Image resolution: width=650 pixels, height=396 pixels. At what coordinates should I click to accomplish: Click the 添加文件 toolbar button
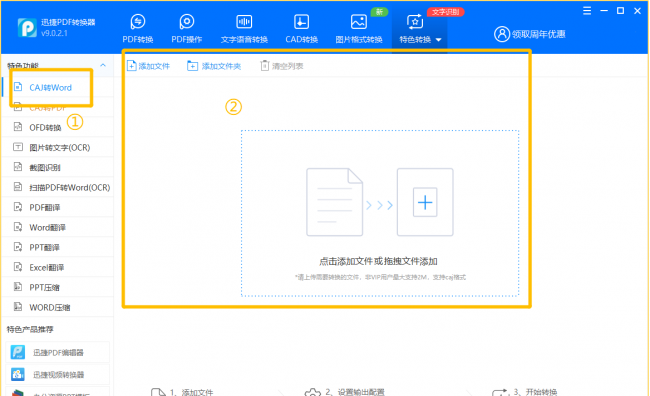click(148, 66)
